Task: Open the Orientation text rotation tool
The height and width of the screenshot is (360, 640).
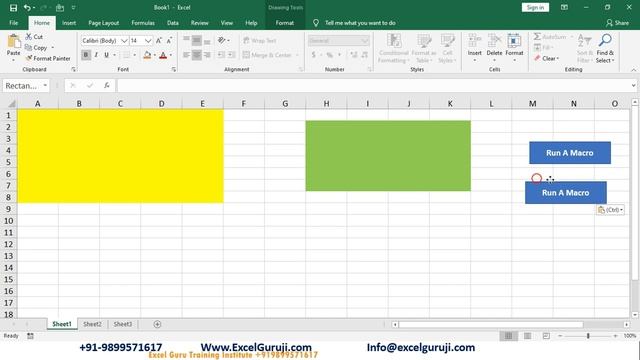Action: (x=222, y=40)
